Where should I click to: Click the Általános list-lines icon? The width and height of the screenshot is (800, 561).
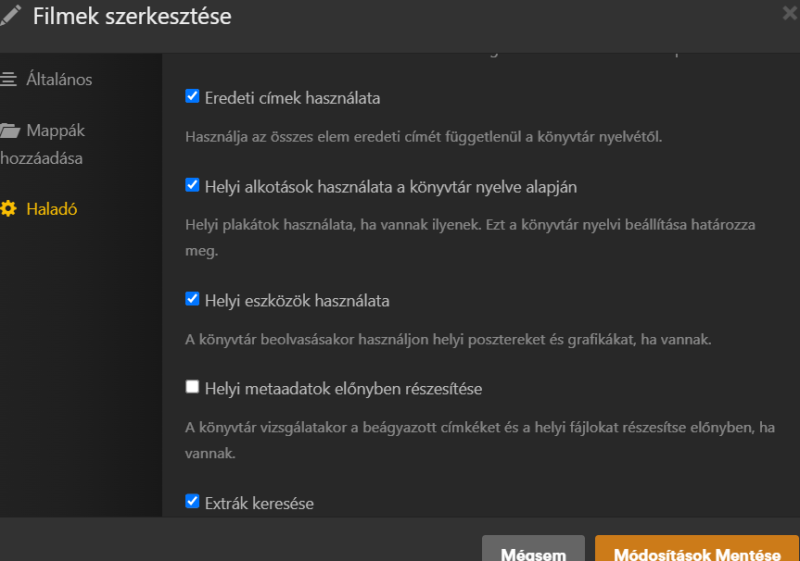(x=8, y=79)
